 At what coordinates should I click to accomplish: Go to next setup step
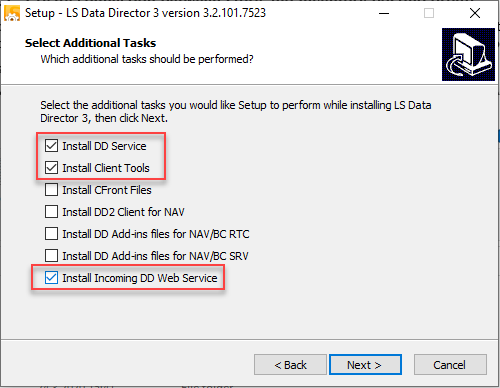pos(365,365)
